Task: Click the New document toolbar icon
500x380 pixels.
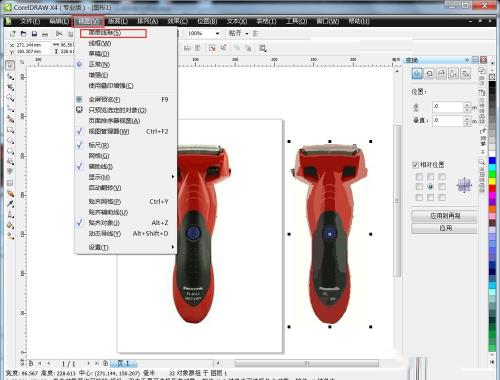Action: point(13,34)
